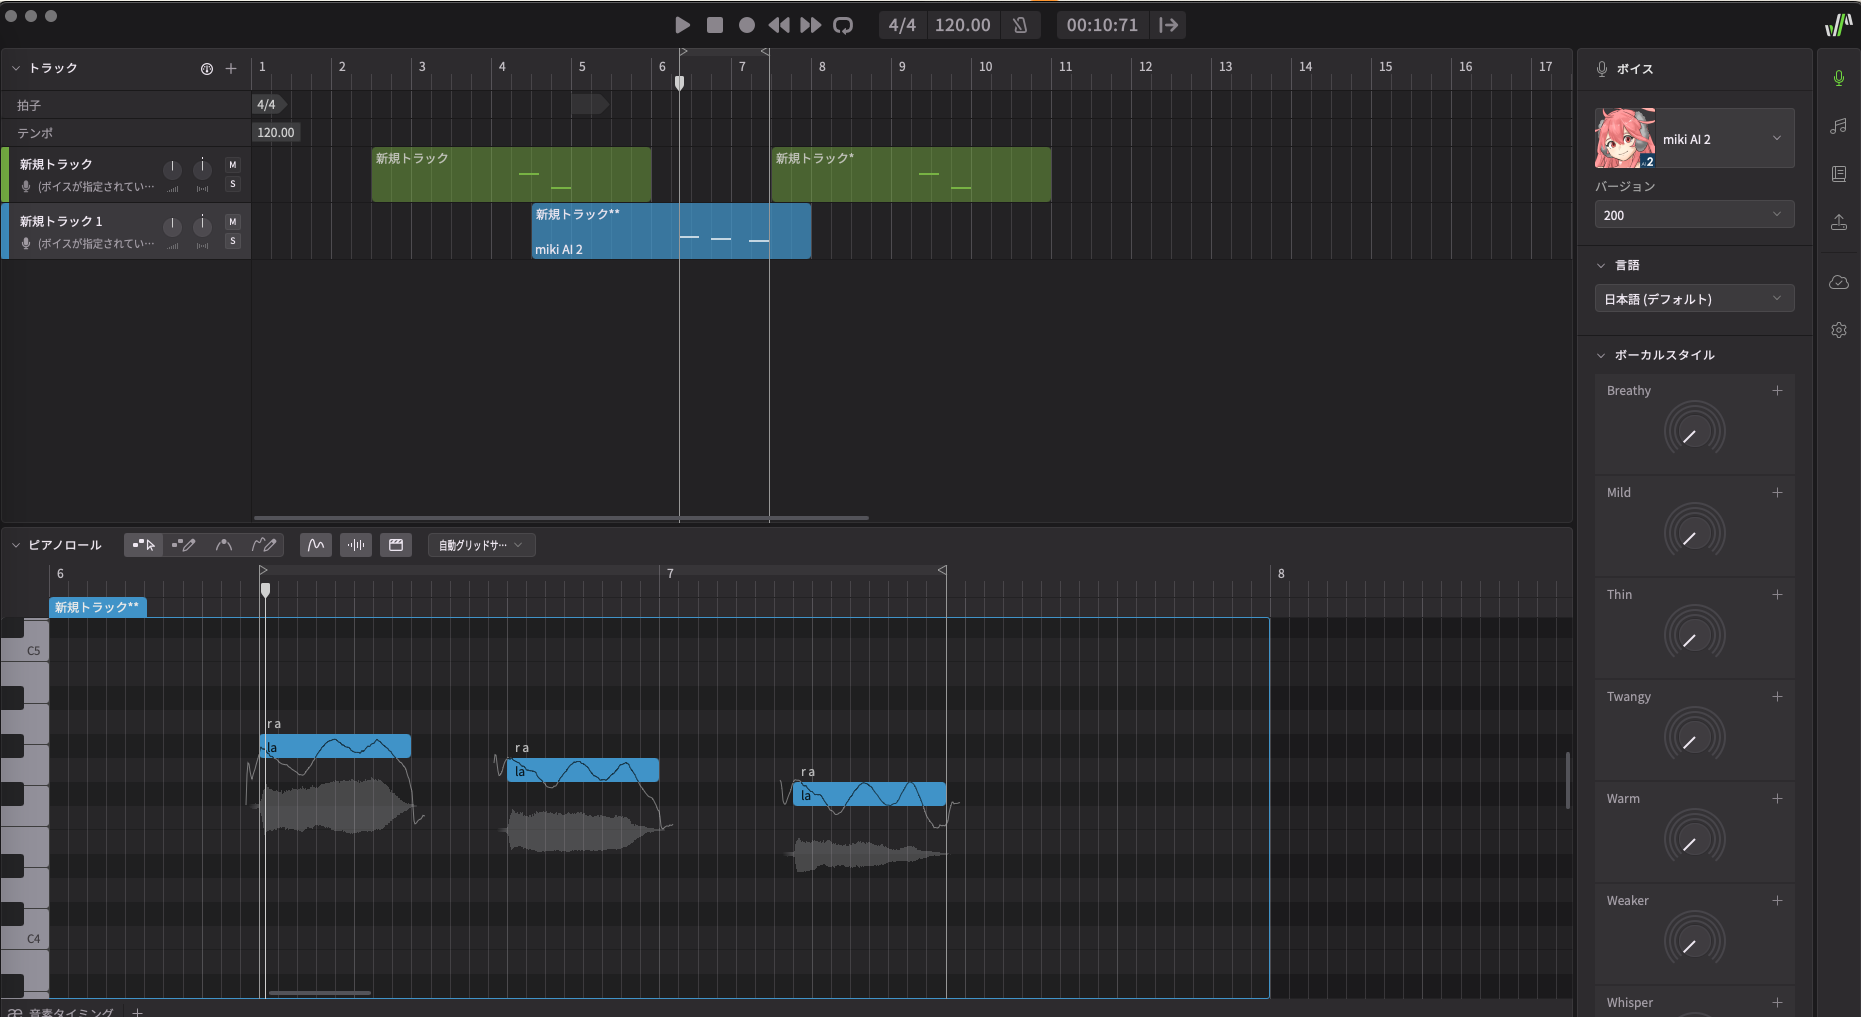Open the settings gear sidebar icon
Viewport: 1861px width, 1017px height.
pyautogui.click(x=1839, y=330)
